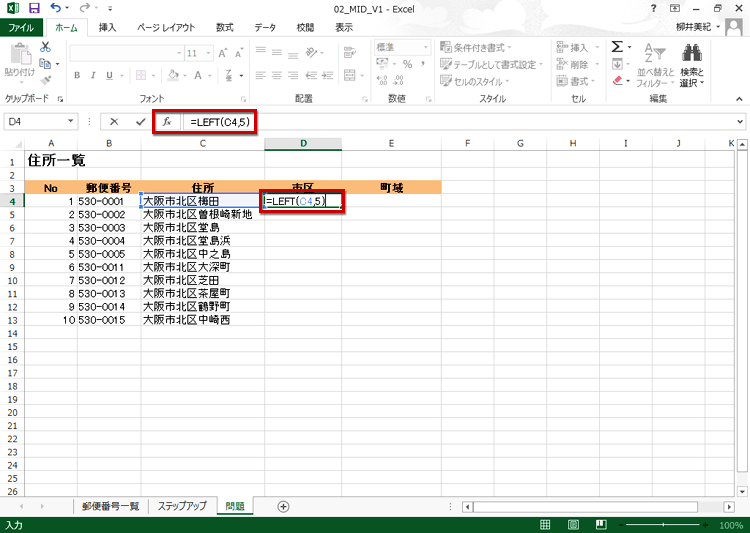
Task: Click the Orientation text angle icon
Action: pos(311,52)
